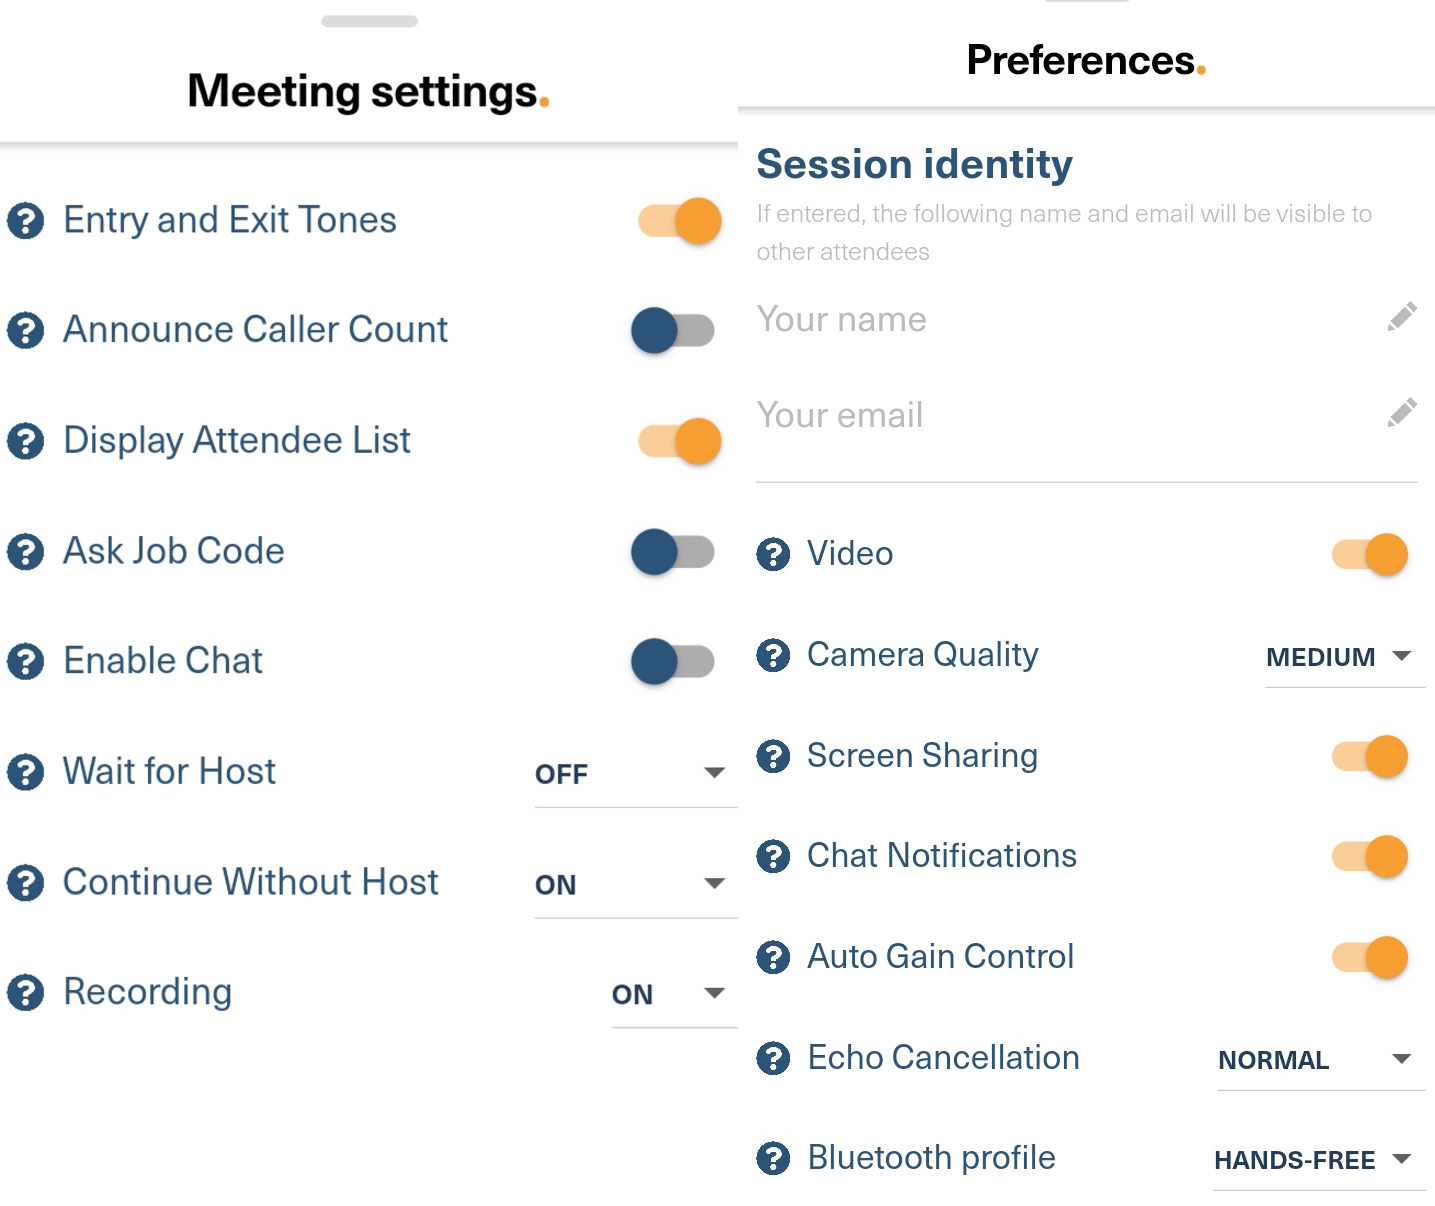1435x1206 pixels.
Task: Click help icon beside Announce Caller Count
Action: [25, 330]
